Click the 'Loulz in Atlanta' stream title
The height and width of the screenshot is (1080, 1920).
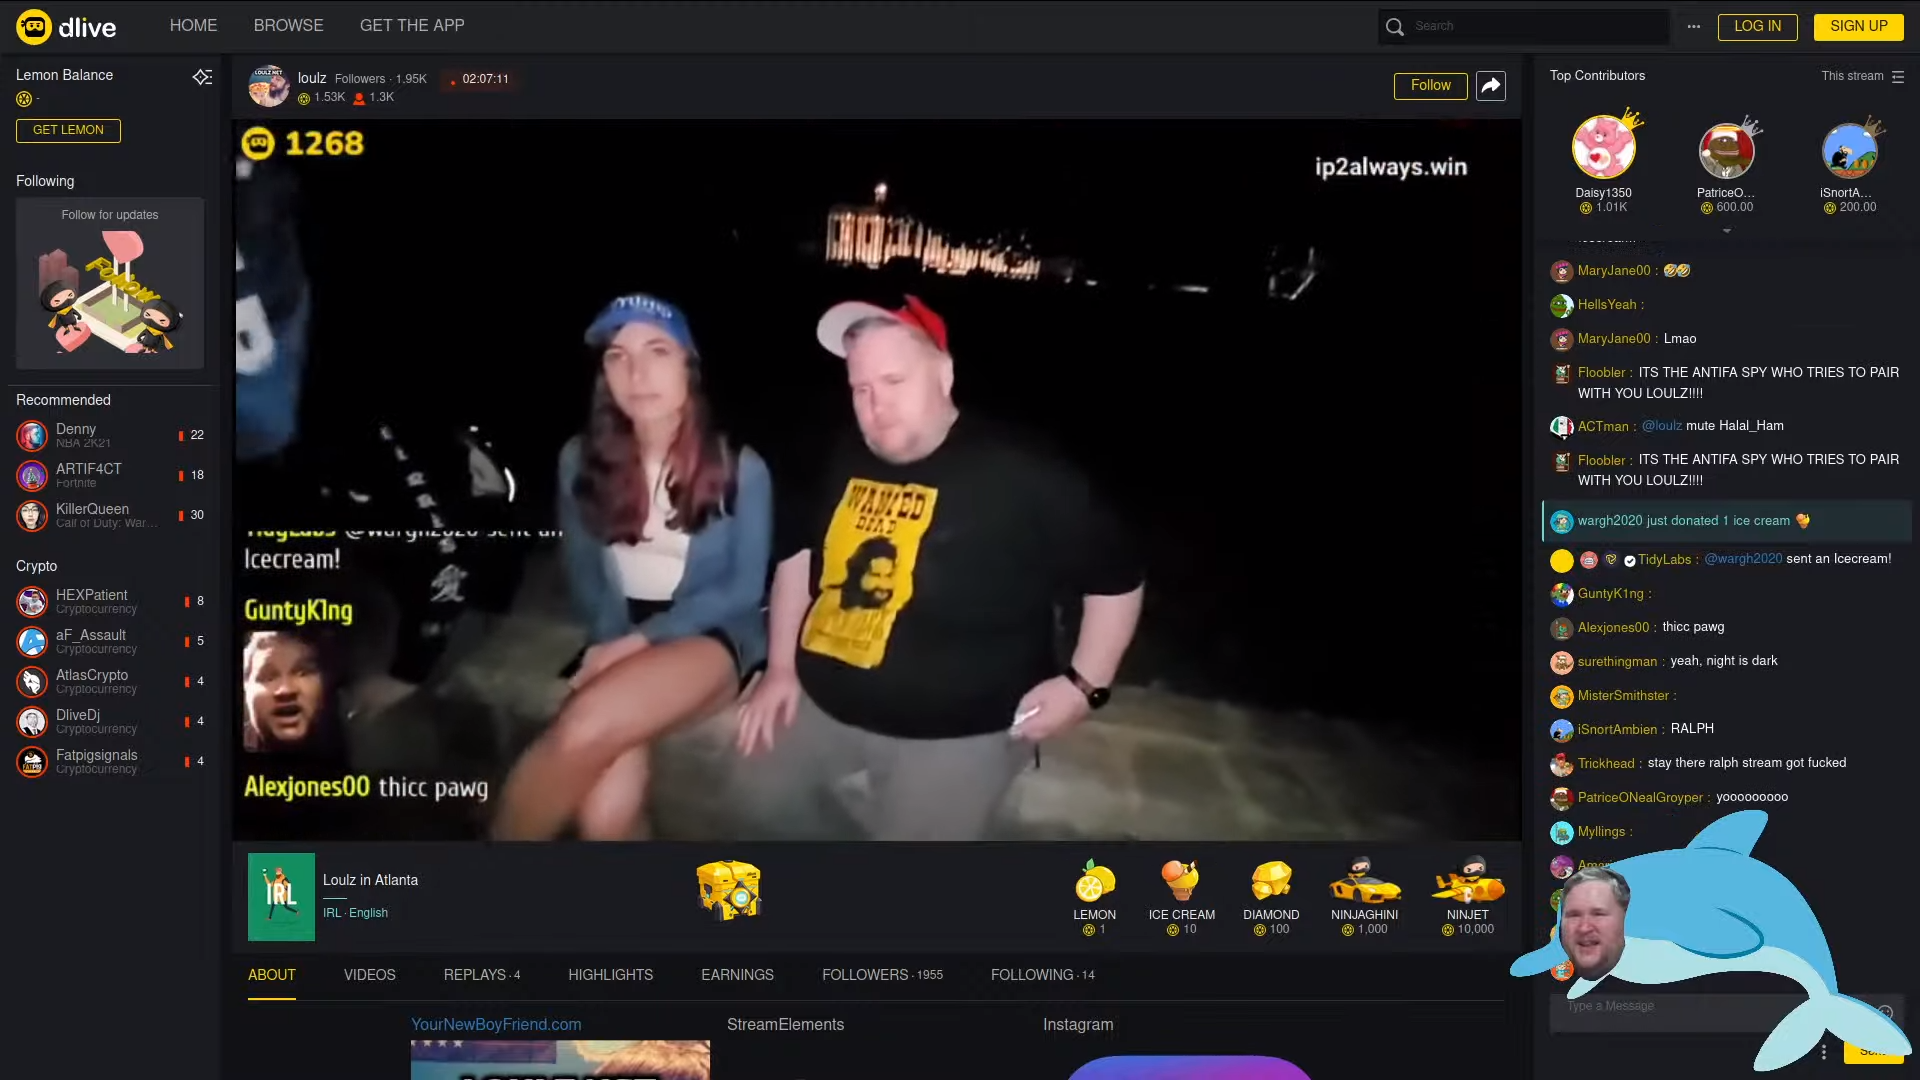tap(370, 880)
